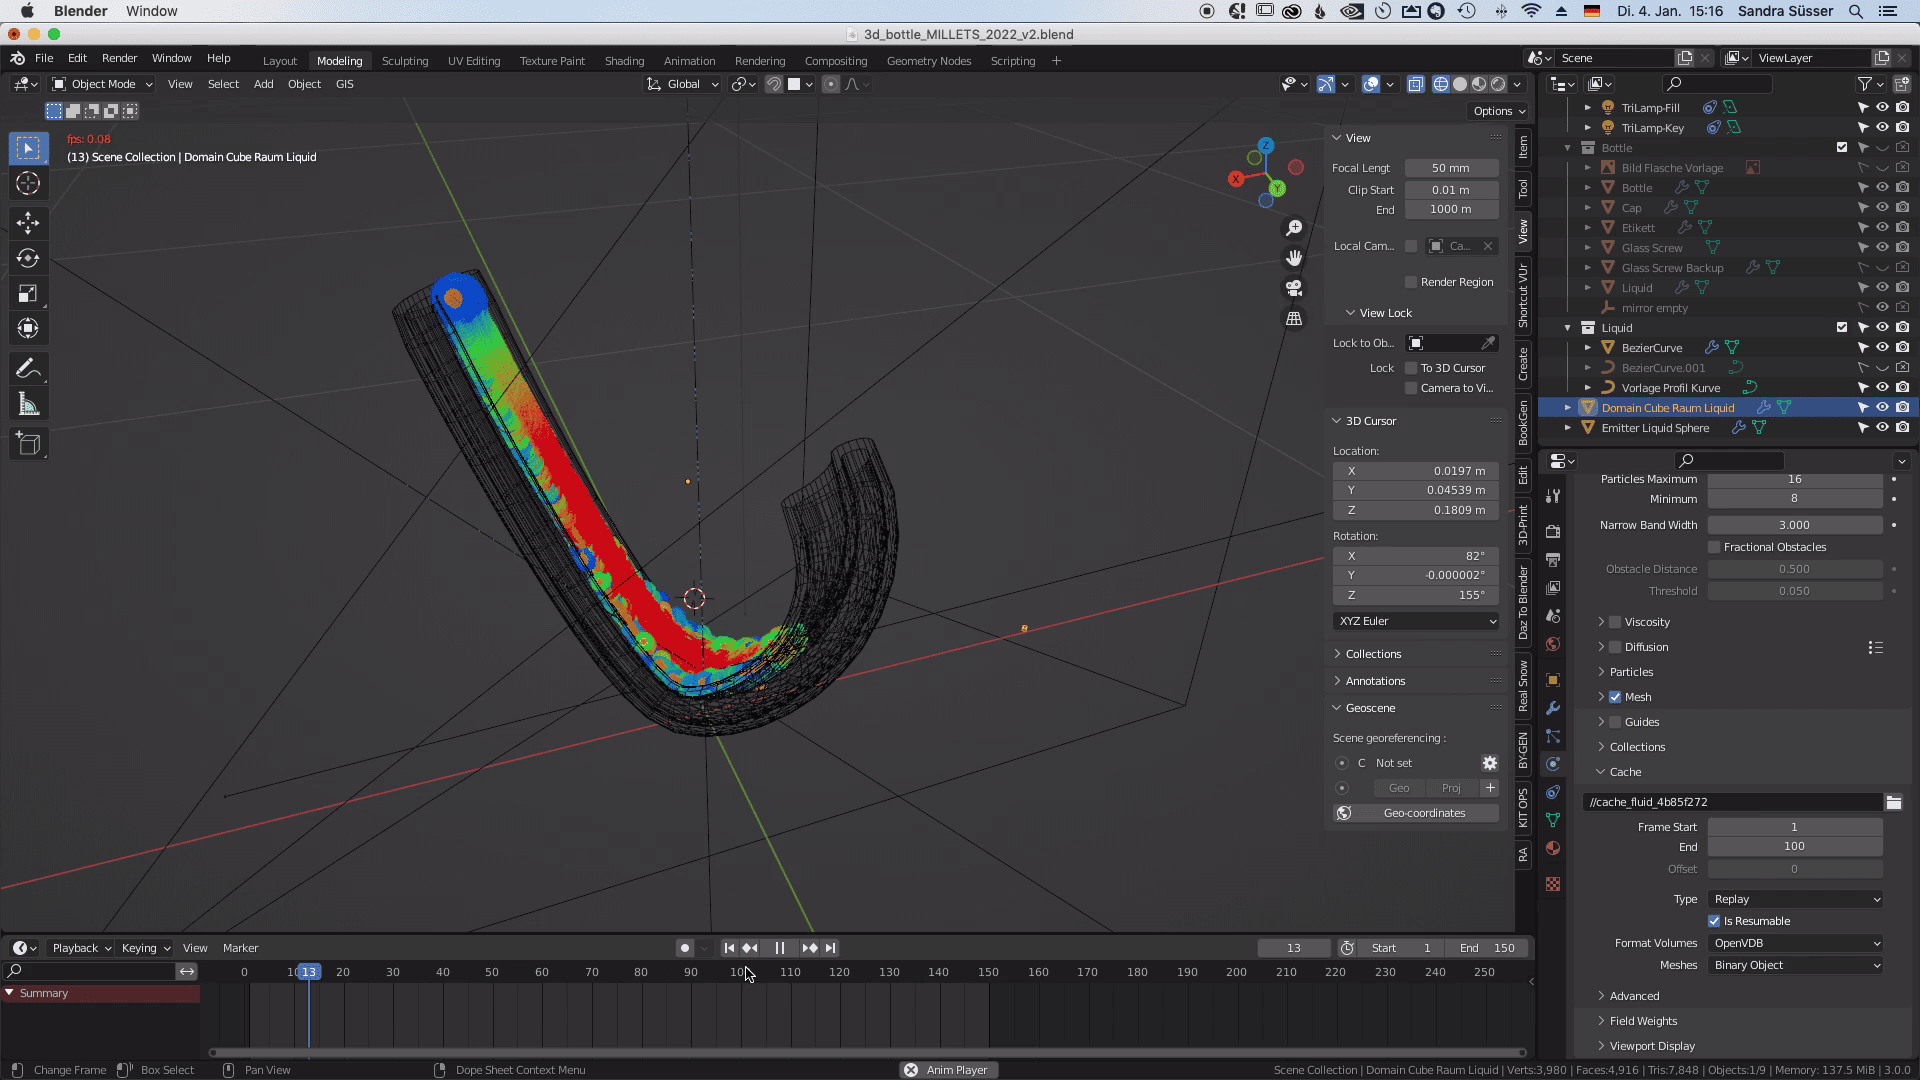Open the Sculpting workspace tab

405,61
